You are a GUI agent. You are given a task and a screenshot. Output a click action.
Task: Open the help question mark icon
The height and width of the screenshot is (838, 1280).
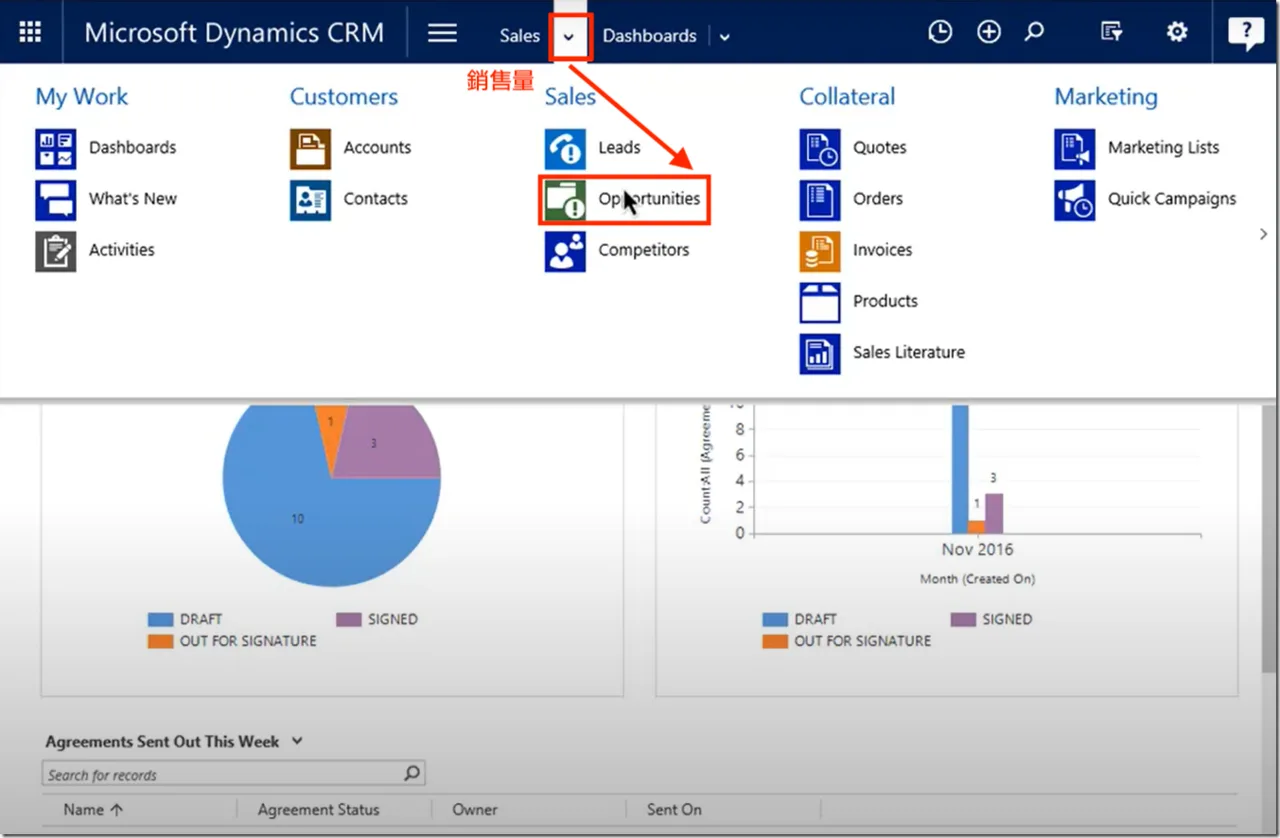pyautogui.click(x=1246, y=34)
